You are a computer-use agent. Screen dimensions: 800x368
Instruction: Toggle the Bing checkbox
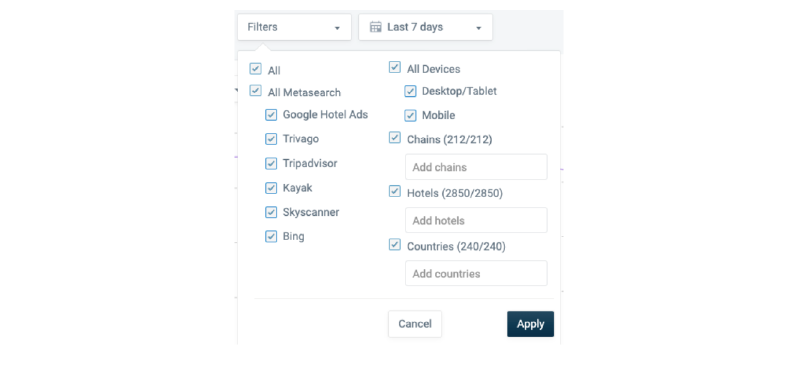coord(271,236)
